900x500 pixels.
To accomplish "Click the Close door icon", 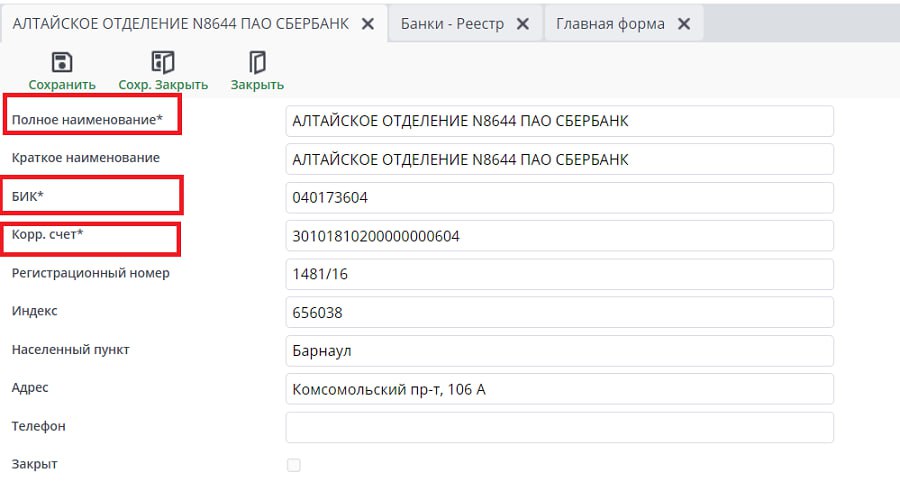I will (257, 63).
